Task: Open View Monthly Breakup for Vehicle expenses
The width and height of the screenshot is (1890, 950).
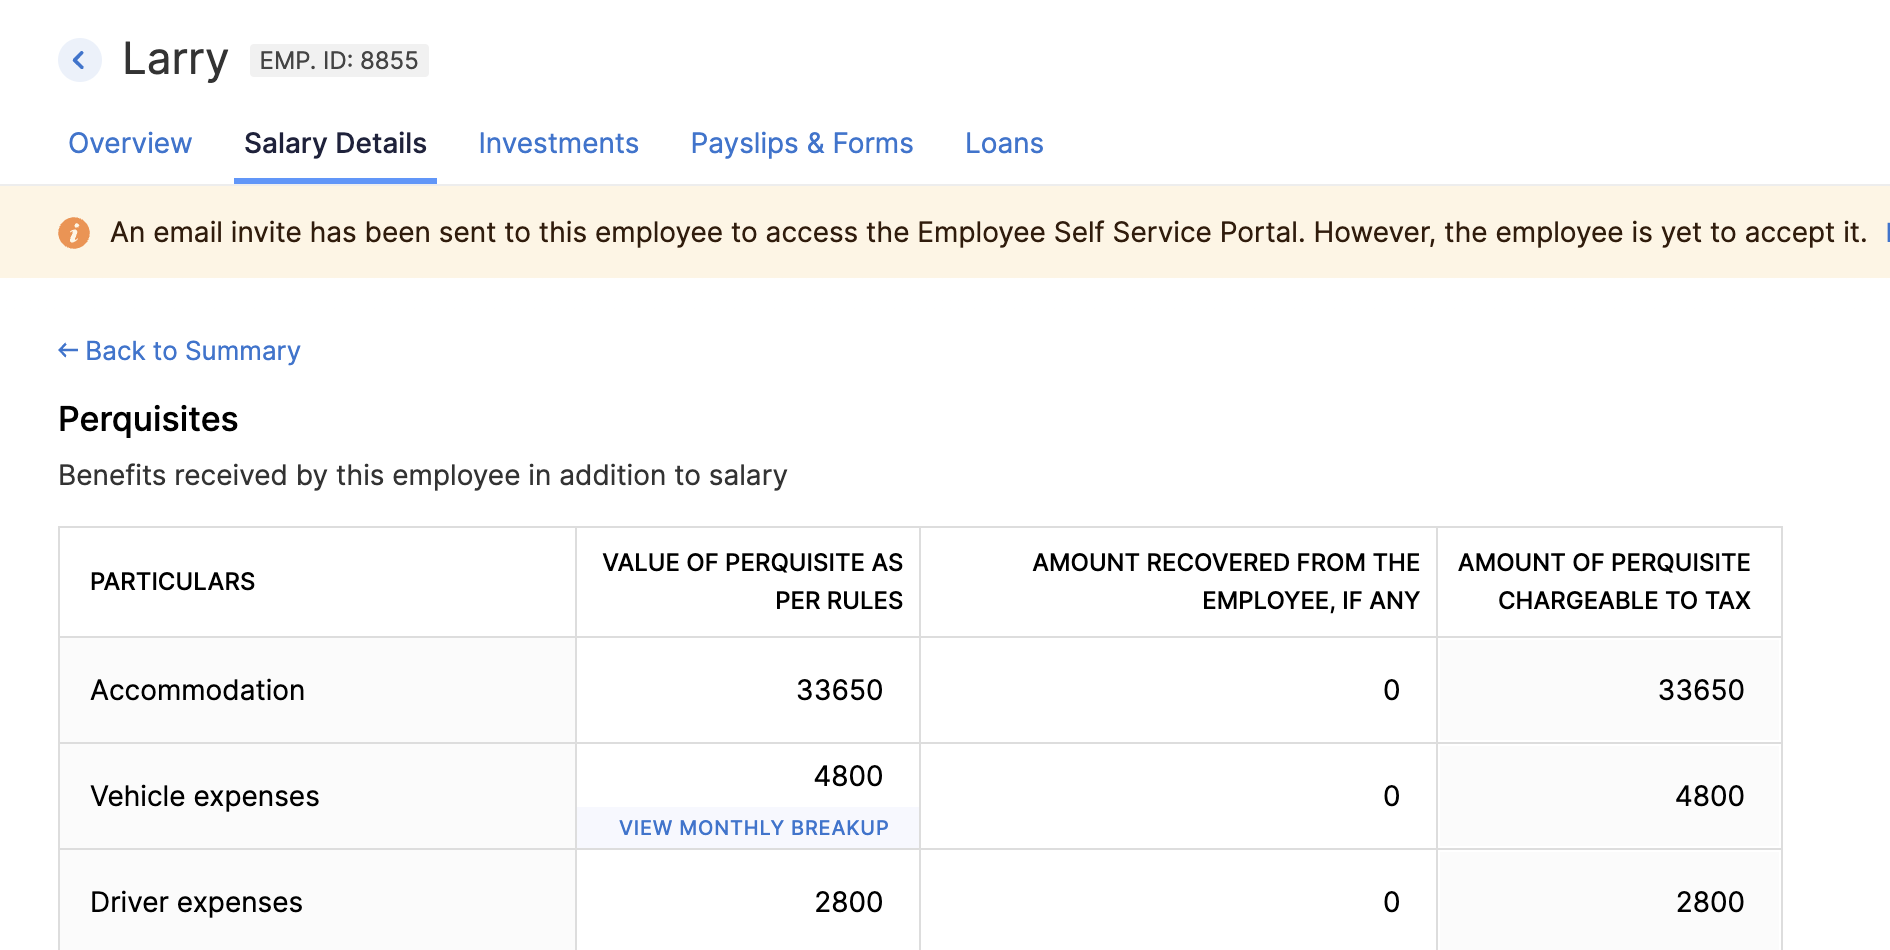Action: pos(754,828)
